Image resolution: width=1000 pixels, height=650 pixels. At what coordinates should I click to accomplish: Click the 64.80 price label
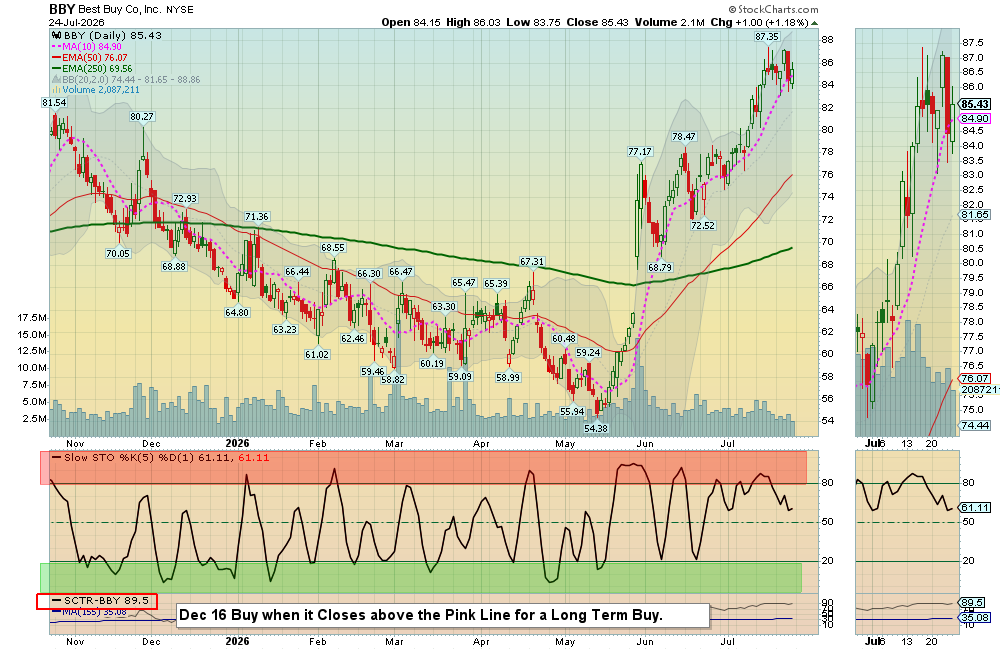pos(237,312)
